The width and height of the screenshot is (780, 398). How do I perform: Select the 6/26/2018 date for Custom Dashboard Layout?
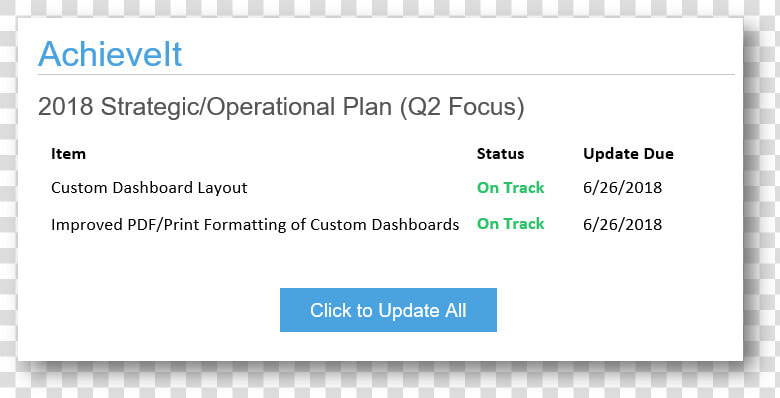tap(622, 188)
